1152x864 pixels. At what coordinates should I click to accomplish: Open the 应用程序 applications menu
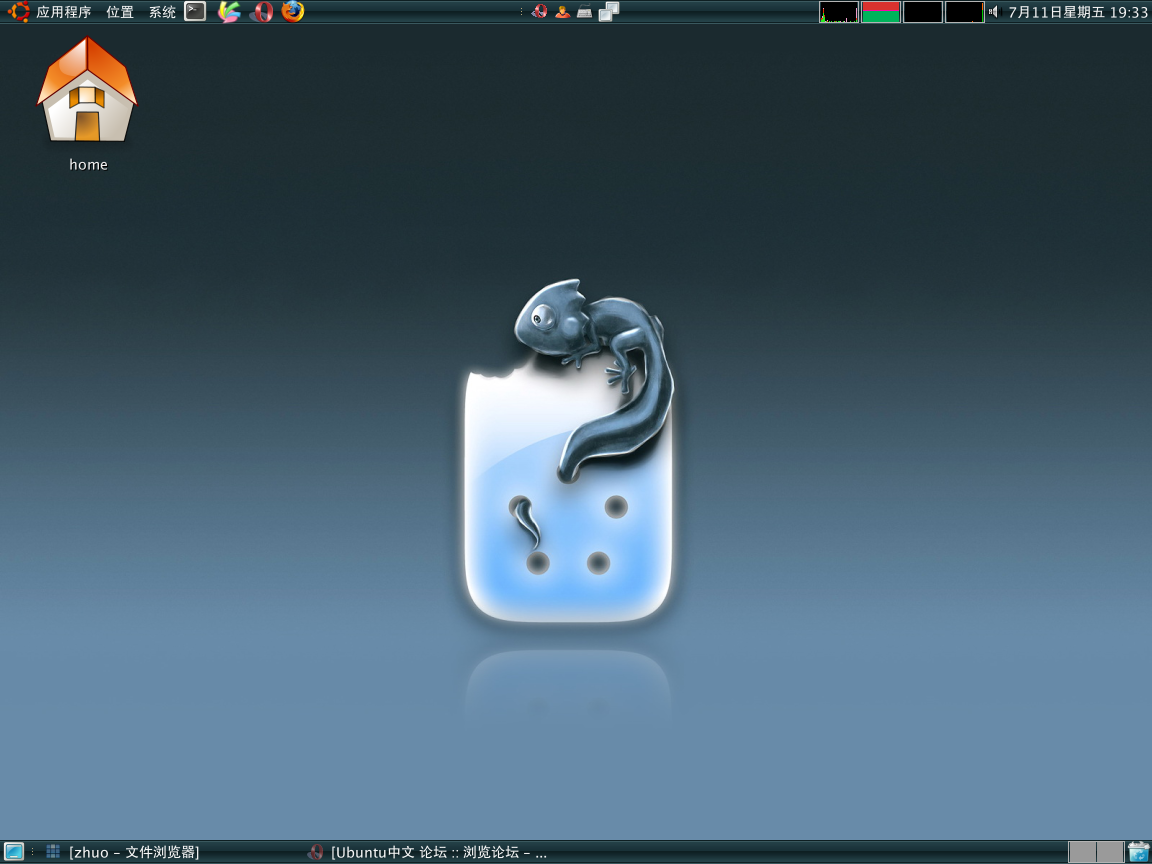point(63,12)
